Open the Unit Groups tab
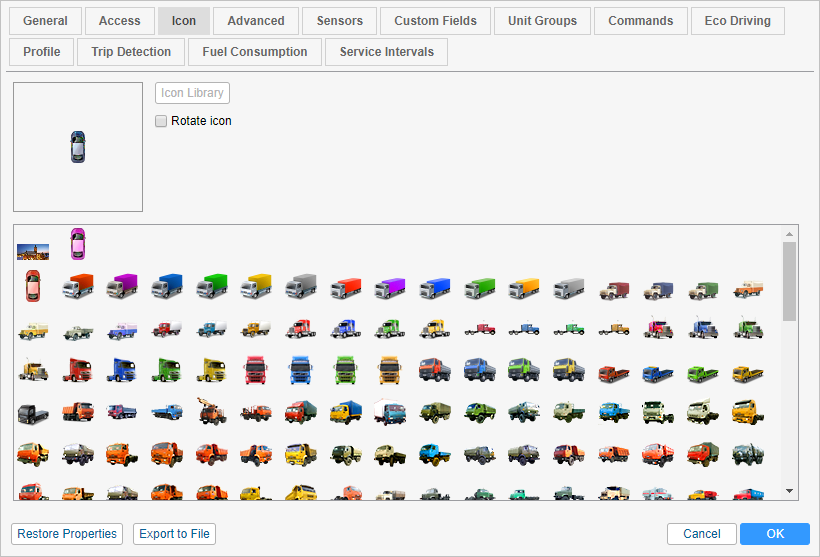The image size is (820, 557). (542, 21)
